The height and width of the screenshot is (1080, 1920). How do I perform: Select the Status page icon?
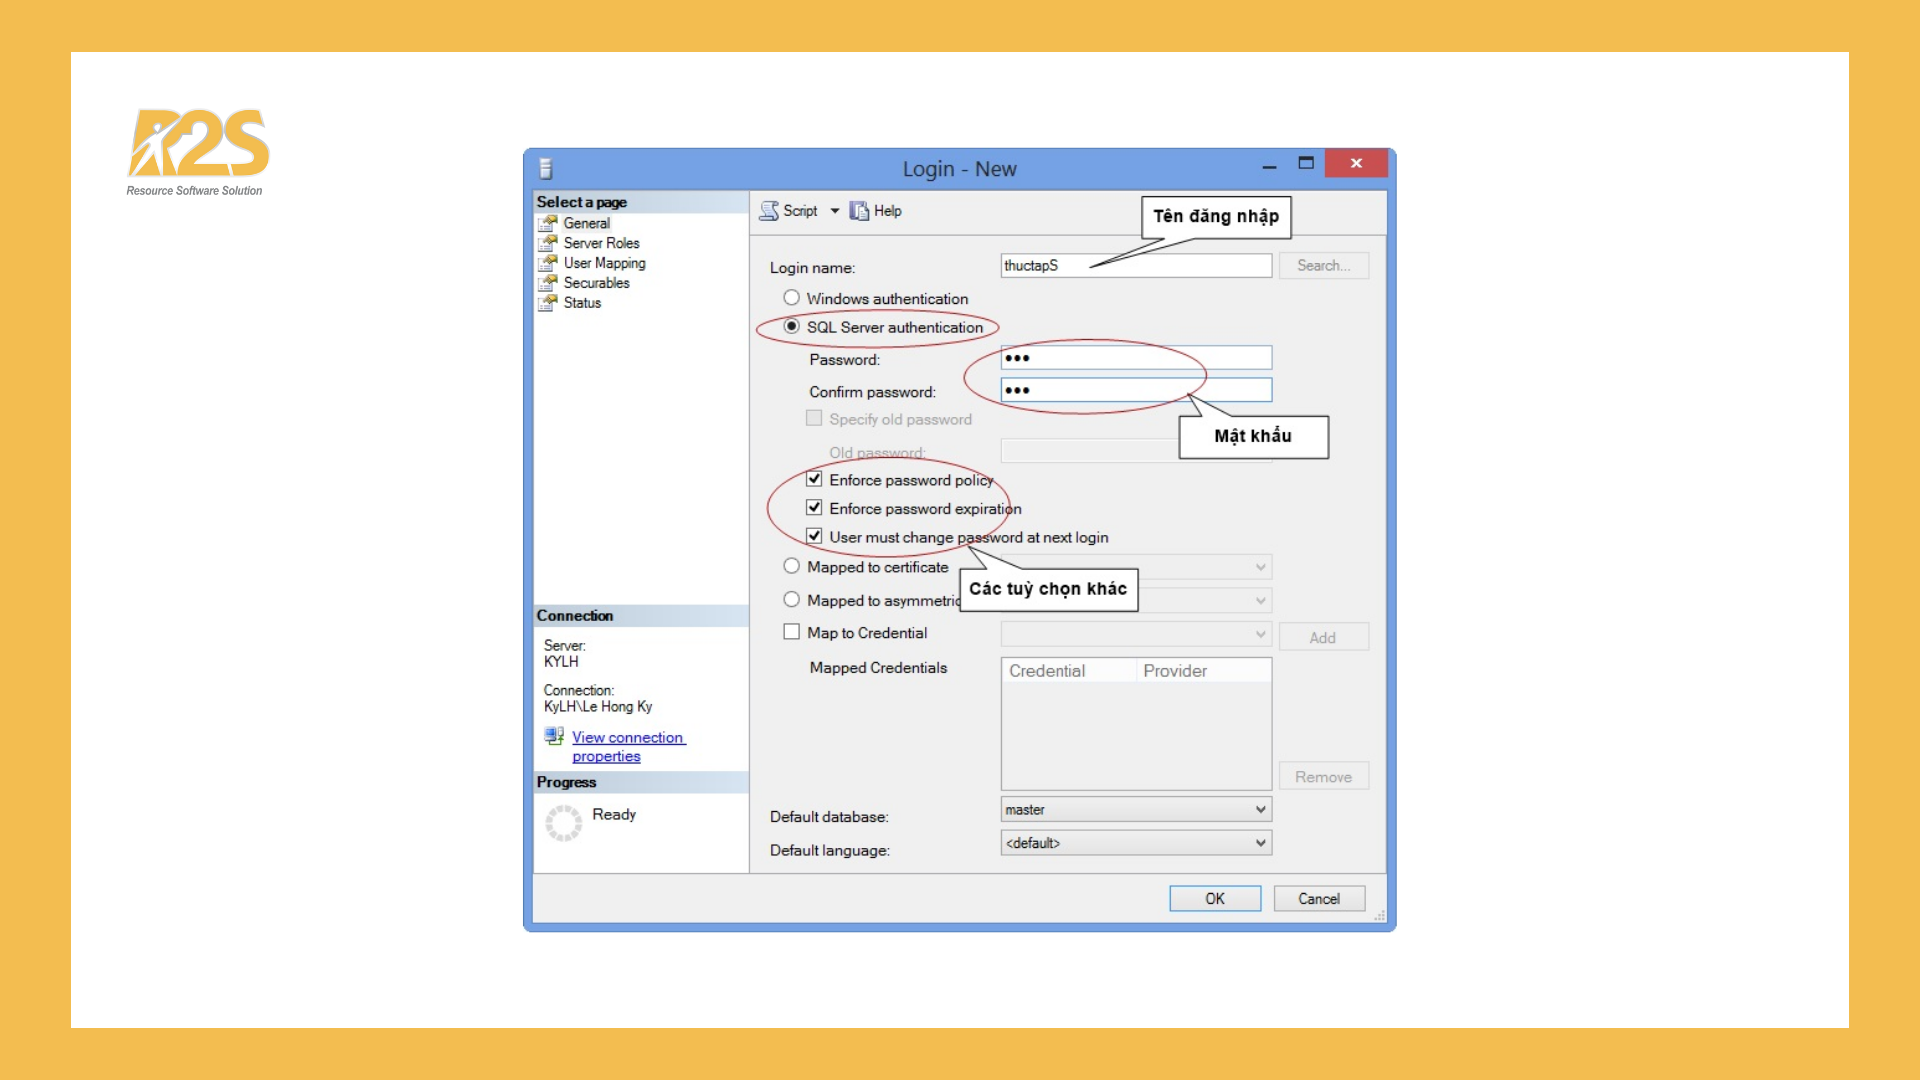548,303
